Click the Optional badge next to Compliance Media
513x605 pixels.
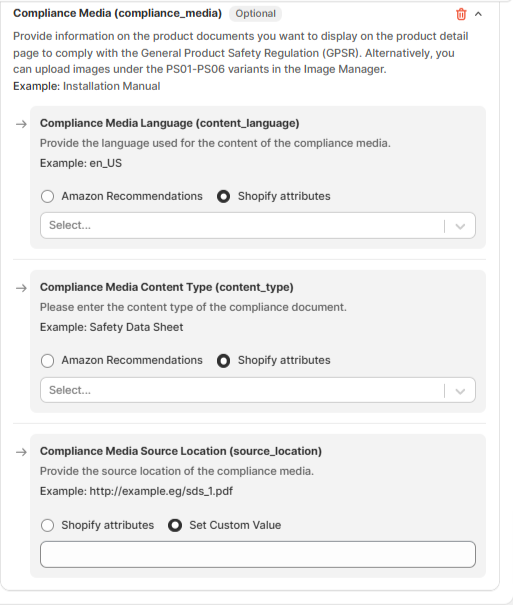pos(255,14)
